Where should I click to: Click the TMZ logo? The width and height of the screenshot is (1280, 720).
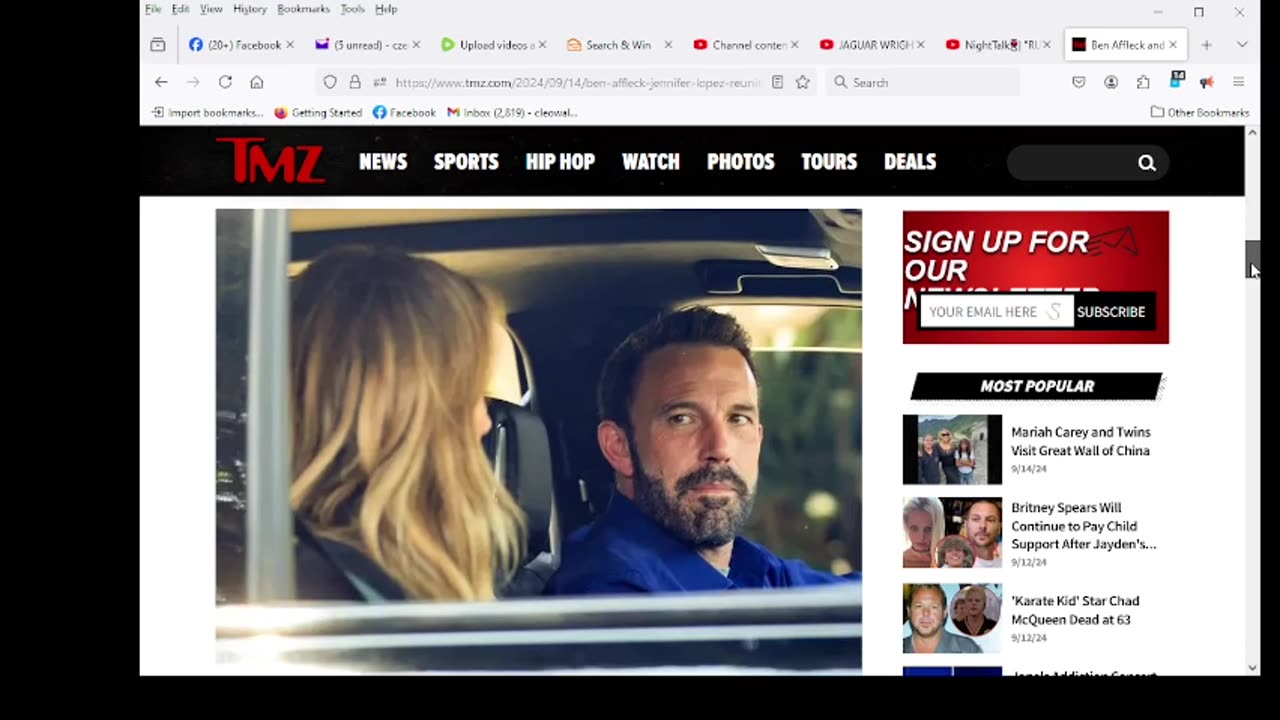tap(270, 160)
